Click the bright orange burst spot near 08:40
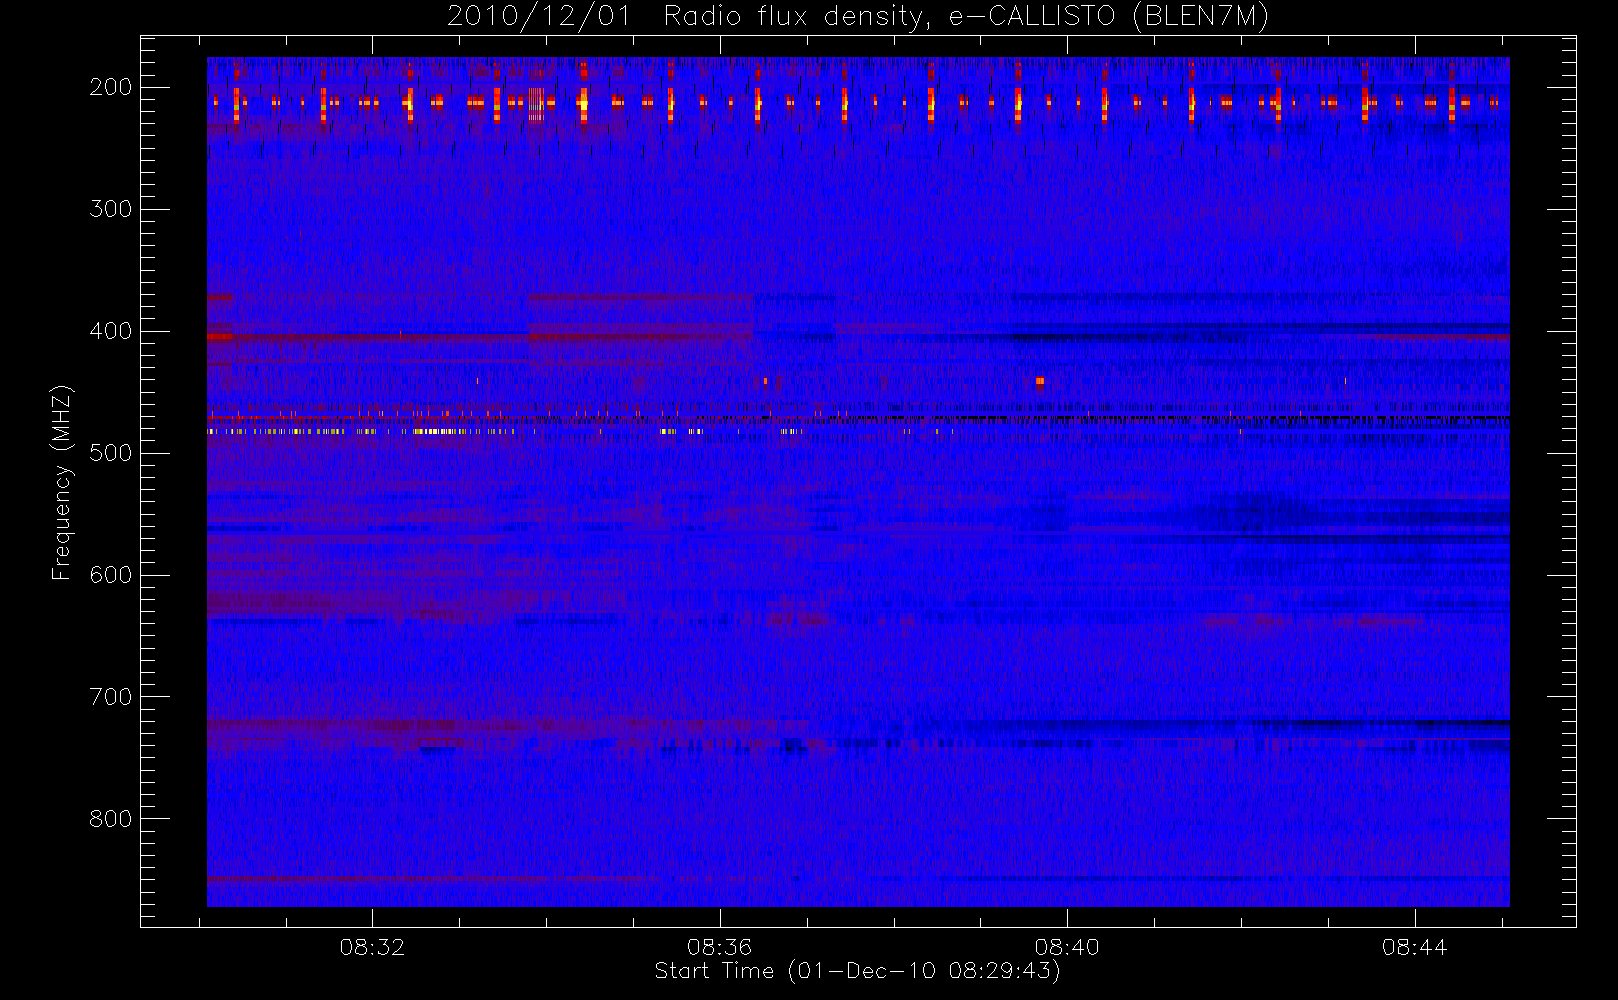 coord(1040,381)
